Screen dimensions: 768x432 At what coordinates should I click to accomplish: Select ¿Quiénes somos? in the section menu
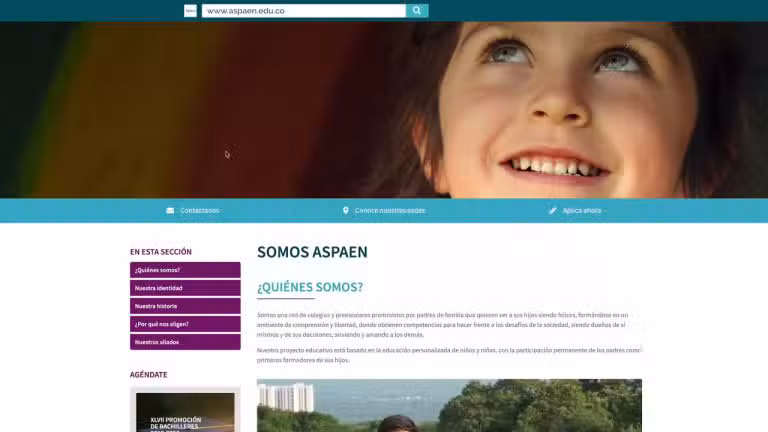tap(185, 270)
